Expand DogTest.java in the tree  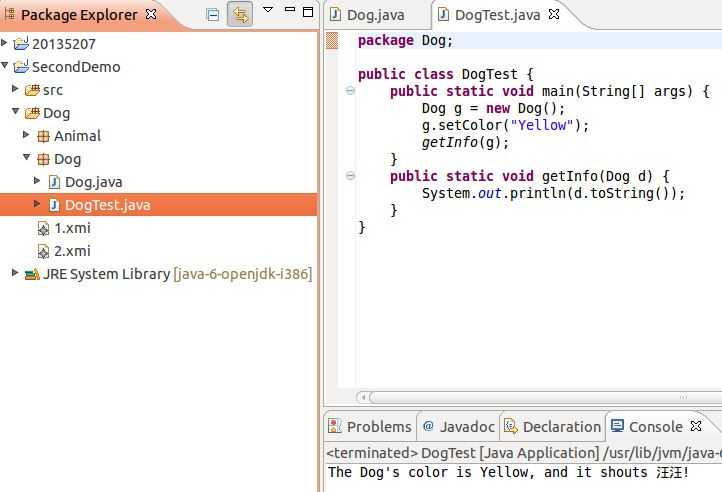pos(37,204)
